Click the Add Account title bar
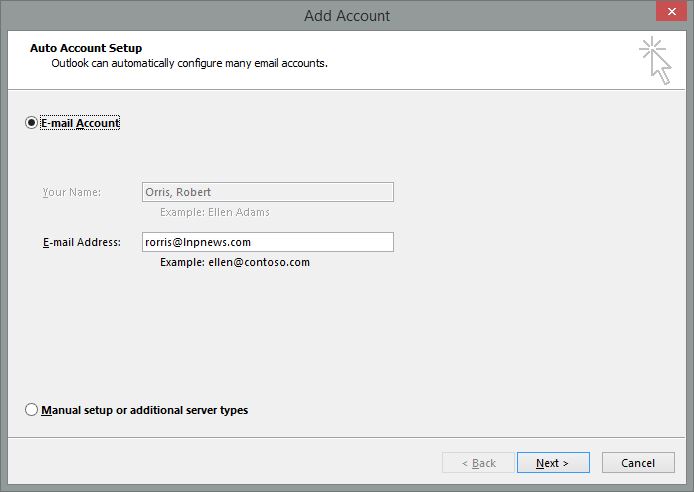The width and height of the screenshot is (694, 492). [346, 15]
